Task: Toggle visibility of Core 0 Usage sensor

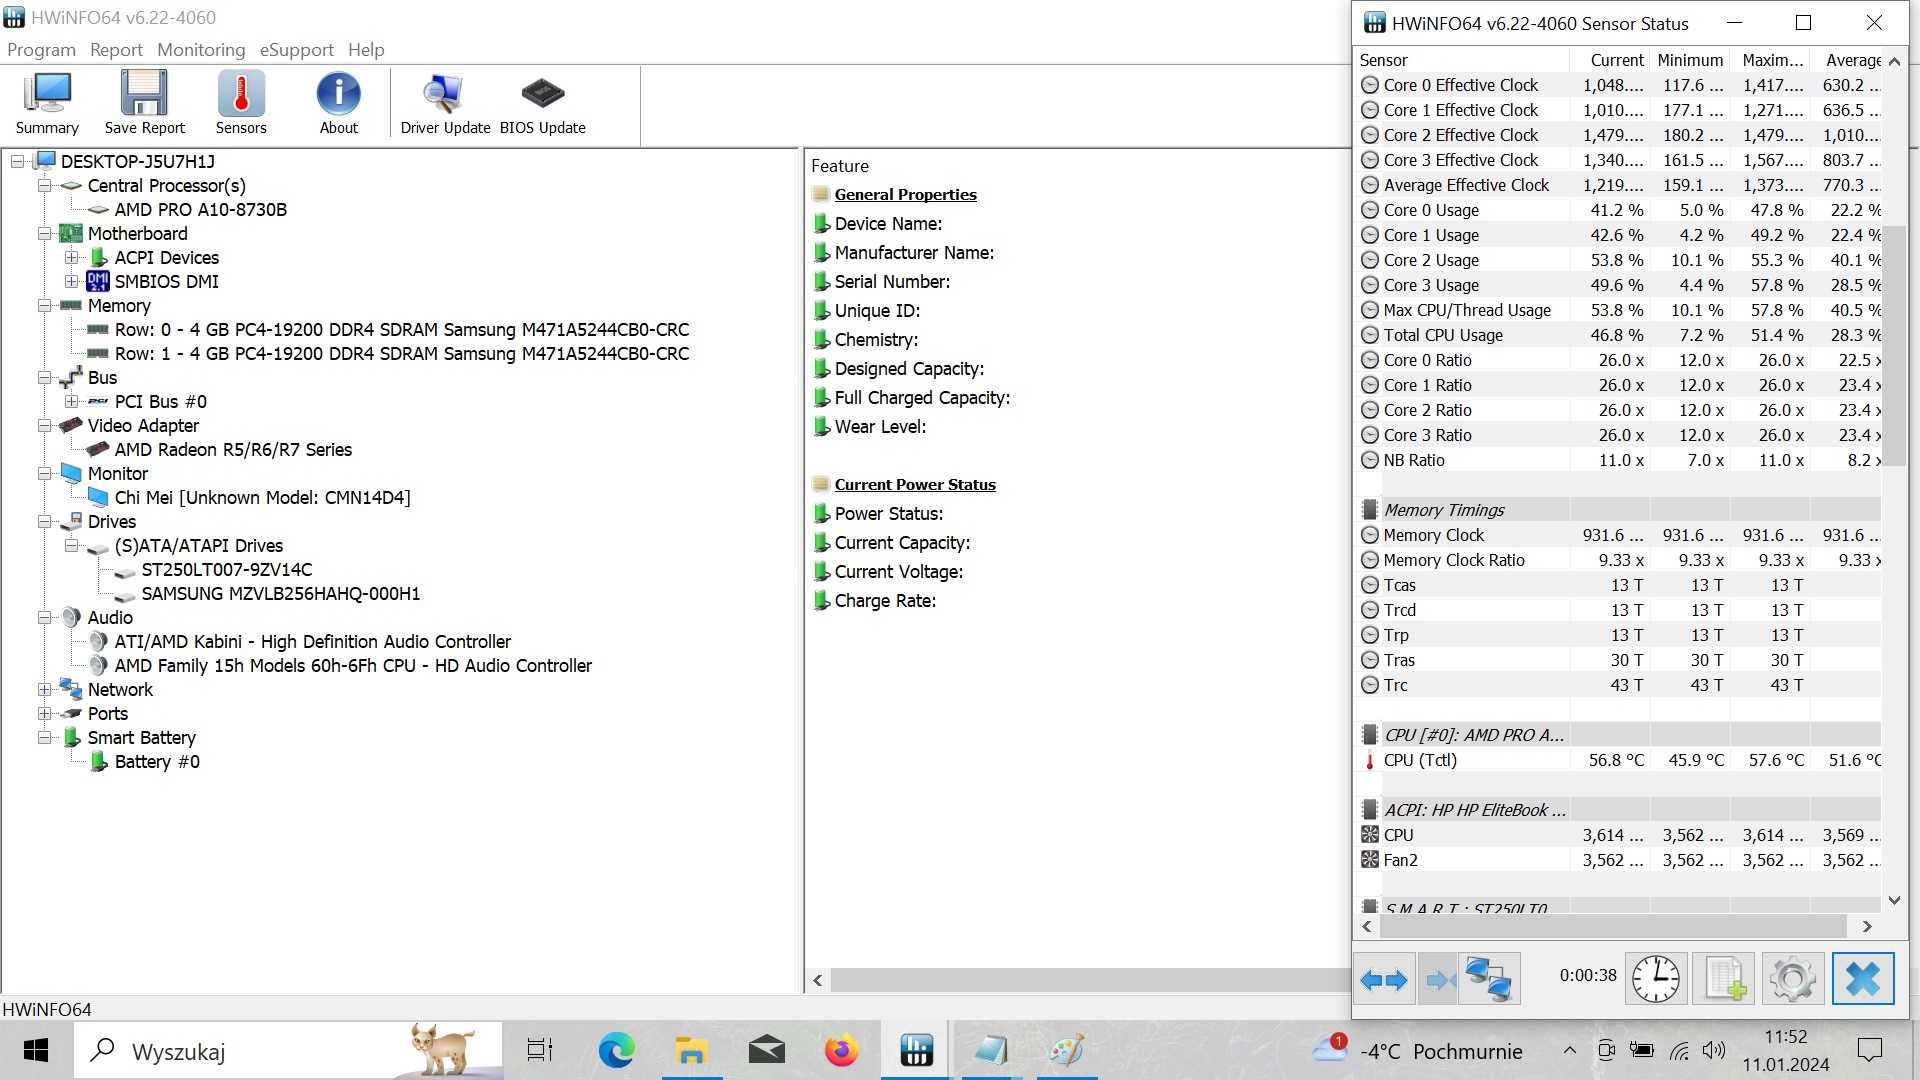Action: (x=1370, y=210)
